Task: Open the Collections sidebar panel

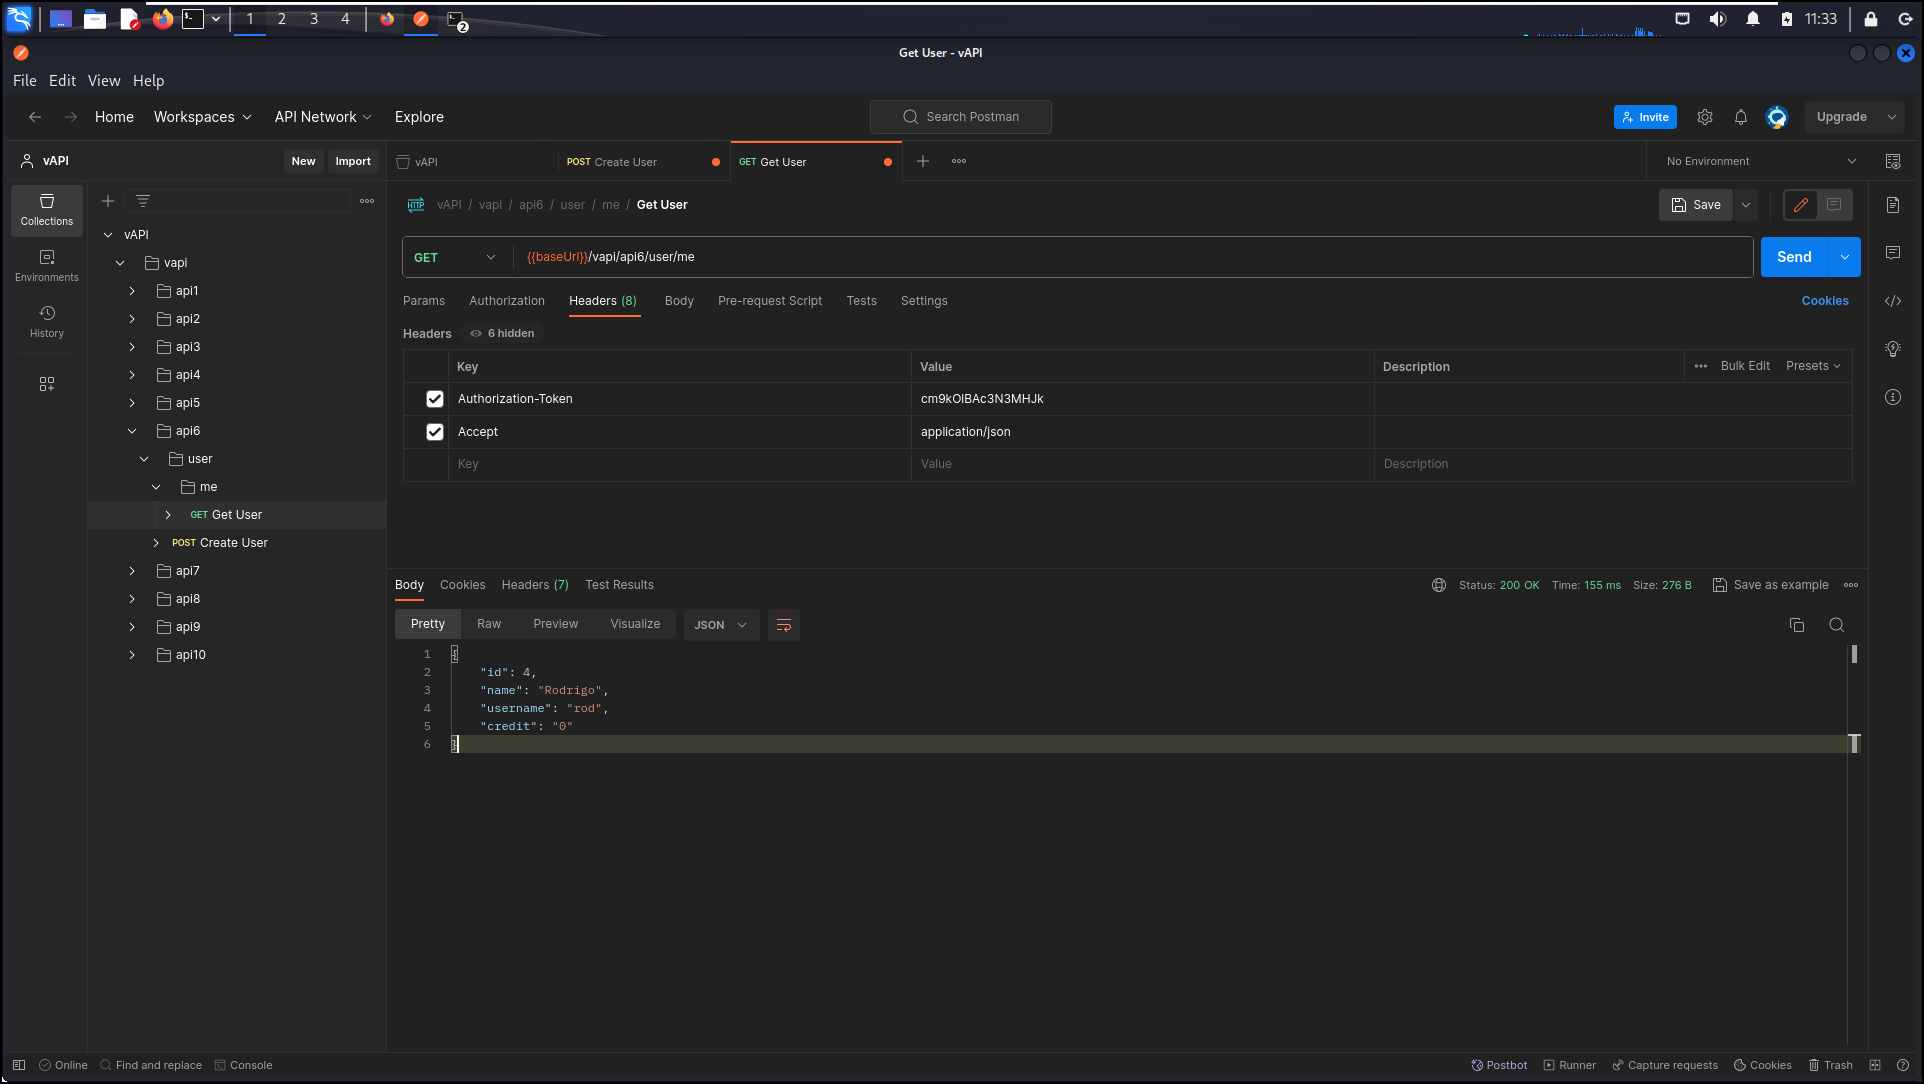Action: click(x=47, y=210)
